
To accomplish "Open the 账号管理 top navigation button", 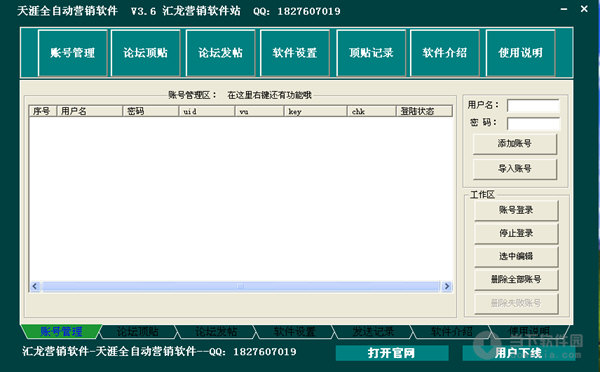I will click(x=73, y=53).
